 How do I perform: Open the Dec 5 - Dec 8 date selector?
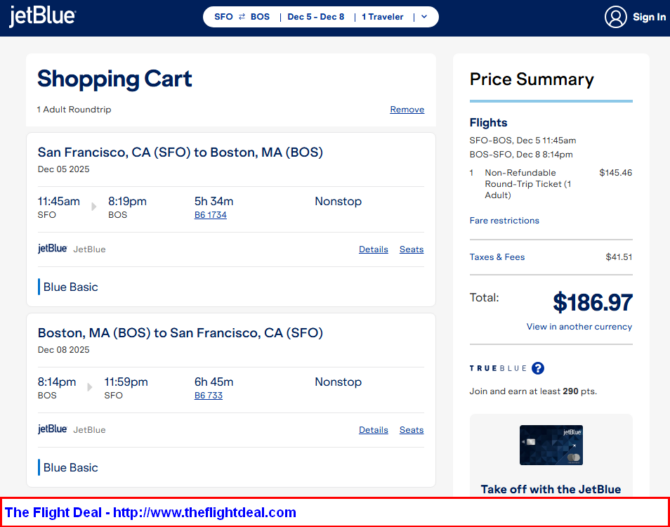pyautogui.click(x=315, y=17)
